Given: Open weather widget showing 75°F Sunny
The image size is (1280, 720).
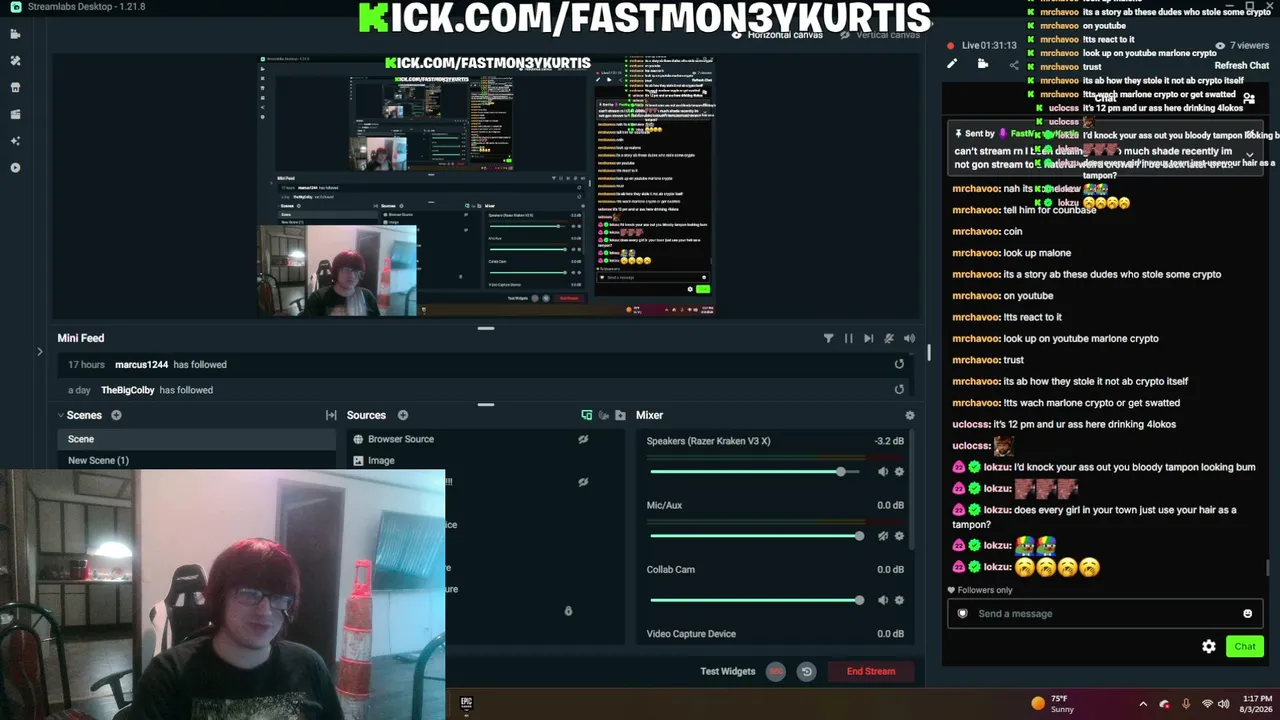Looking at the screenshot, I should 1052,703.
